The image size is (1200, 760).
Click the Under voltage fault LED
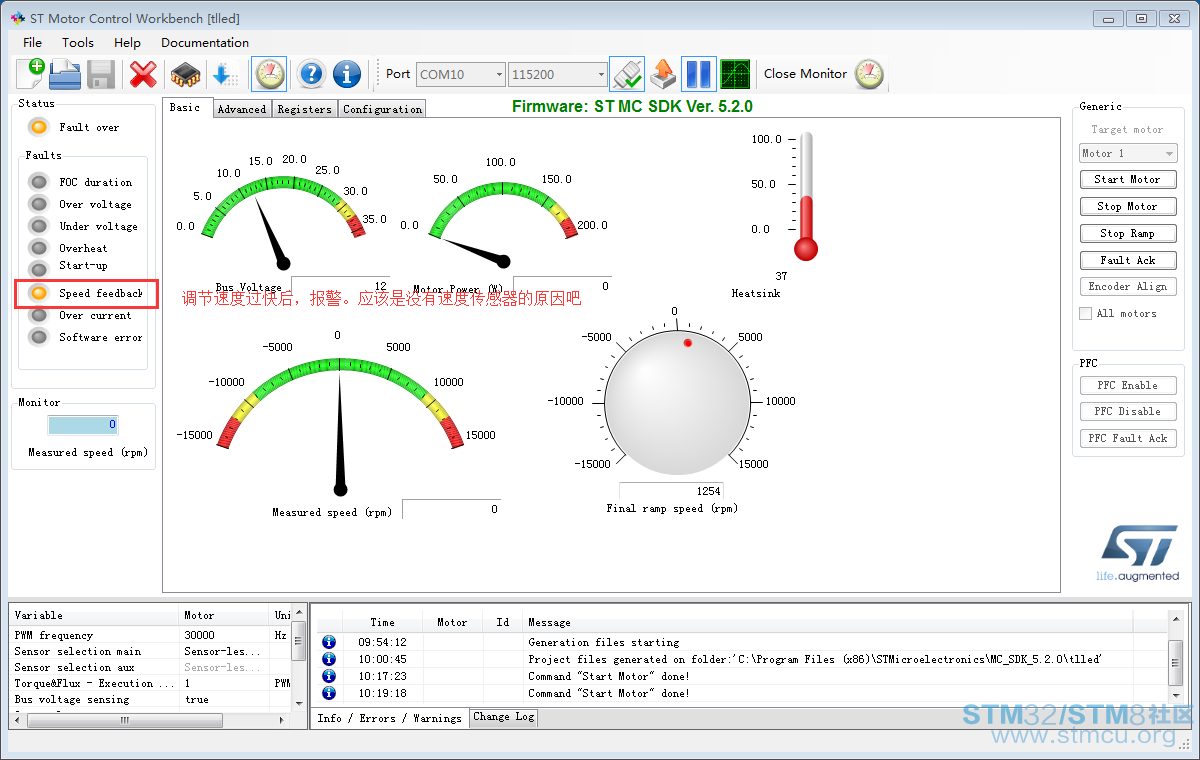38,226
